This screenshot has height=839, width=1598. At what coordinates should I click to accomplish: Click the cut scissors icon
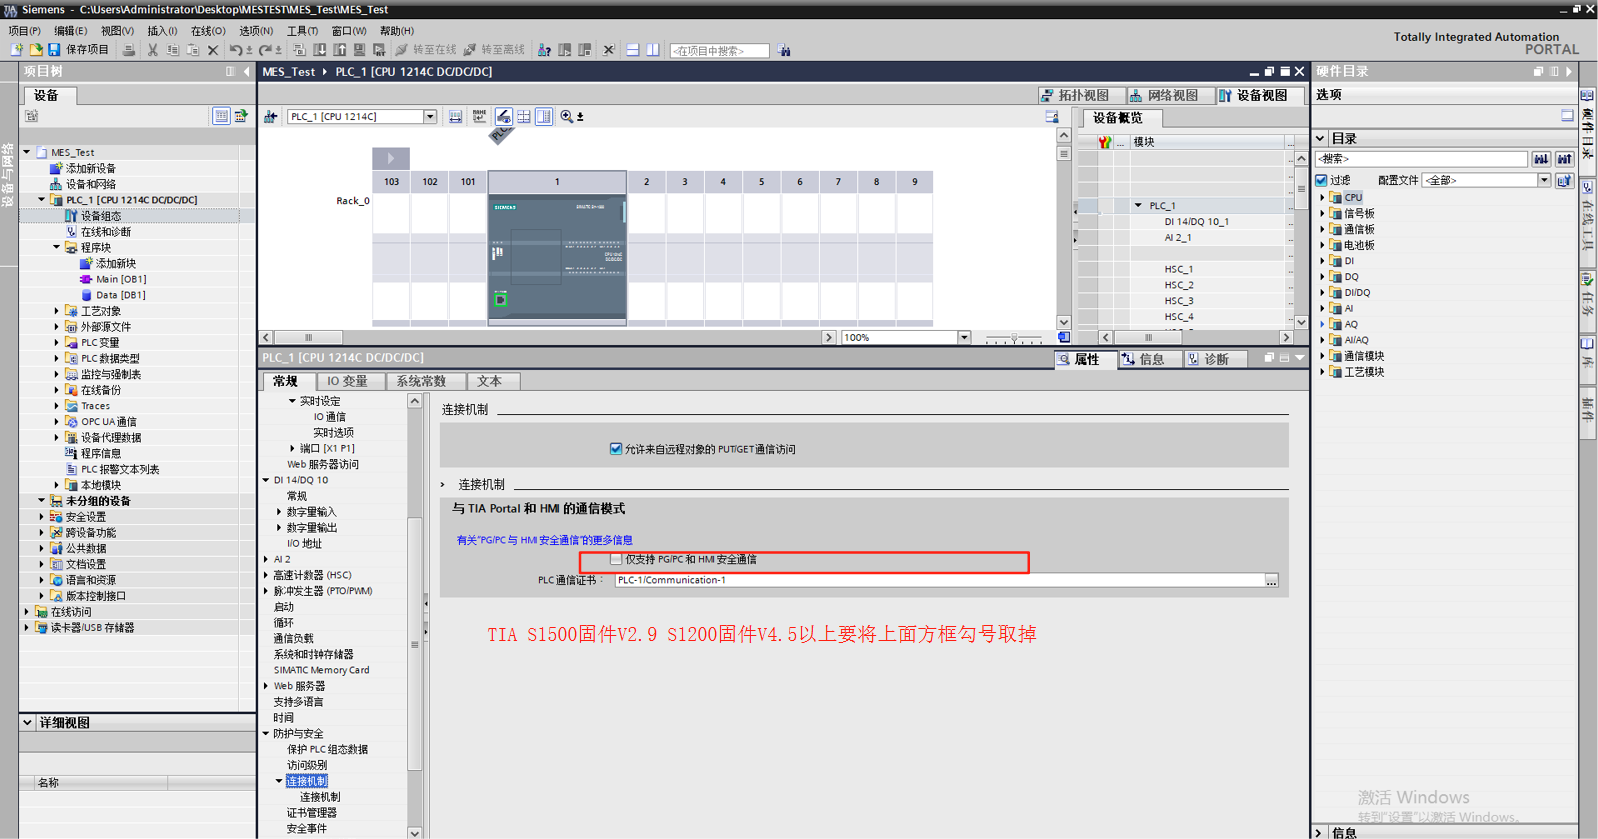(153, 50)
